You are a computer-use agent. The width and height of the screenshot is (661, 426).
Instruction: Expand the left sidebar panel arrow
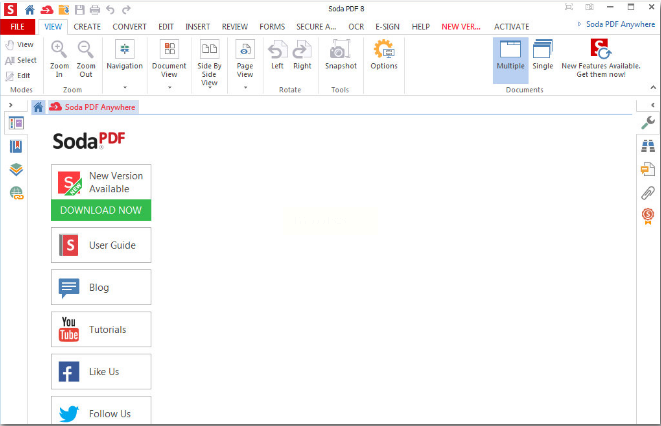click(11, 105)
